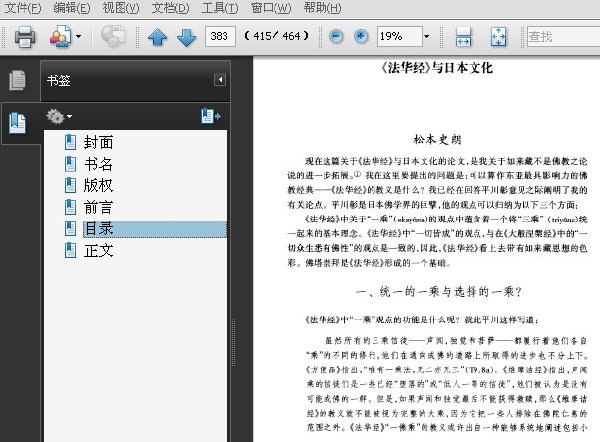Go to previous page with up arrow
600x442 pixels.
(157, 37)
